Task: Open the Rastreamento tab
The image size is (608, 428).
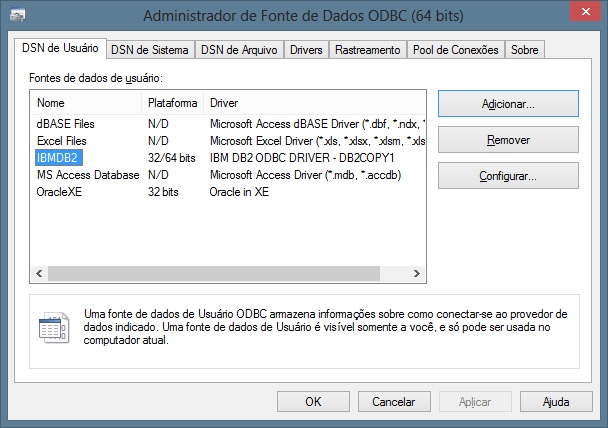Action: click(367, 49)
